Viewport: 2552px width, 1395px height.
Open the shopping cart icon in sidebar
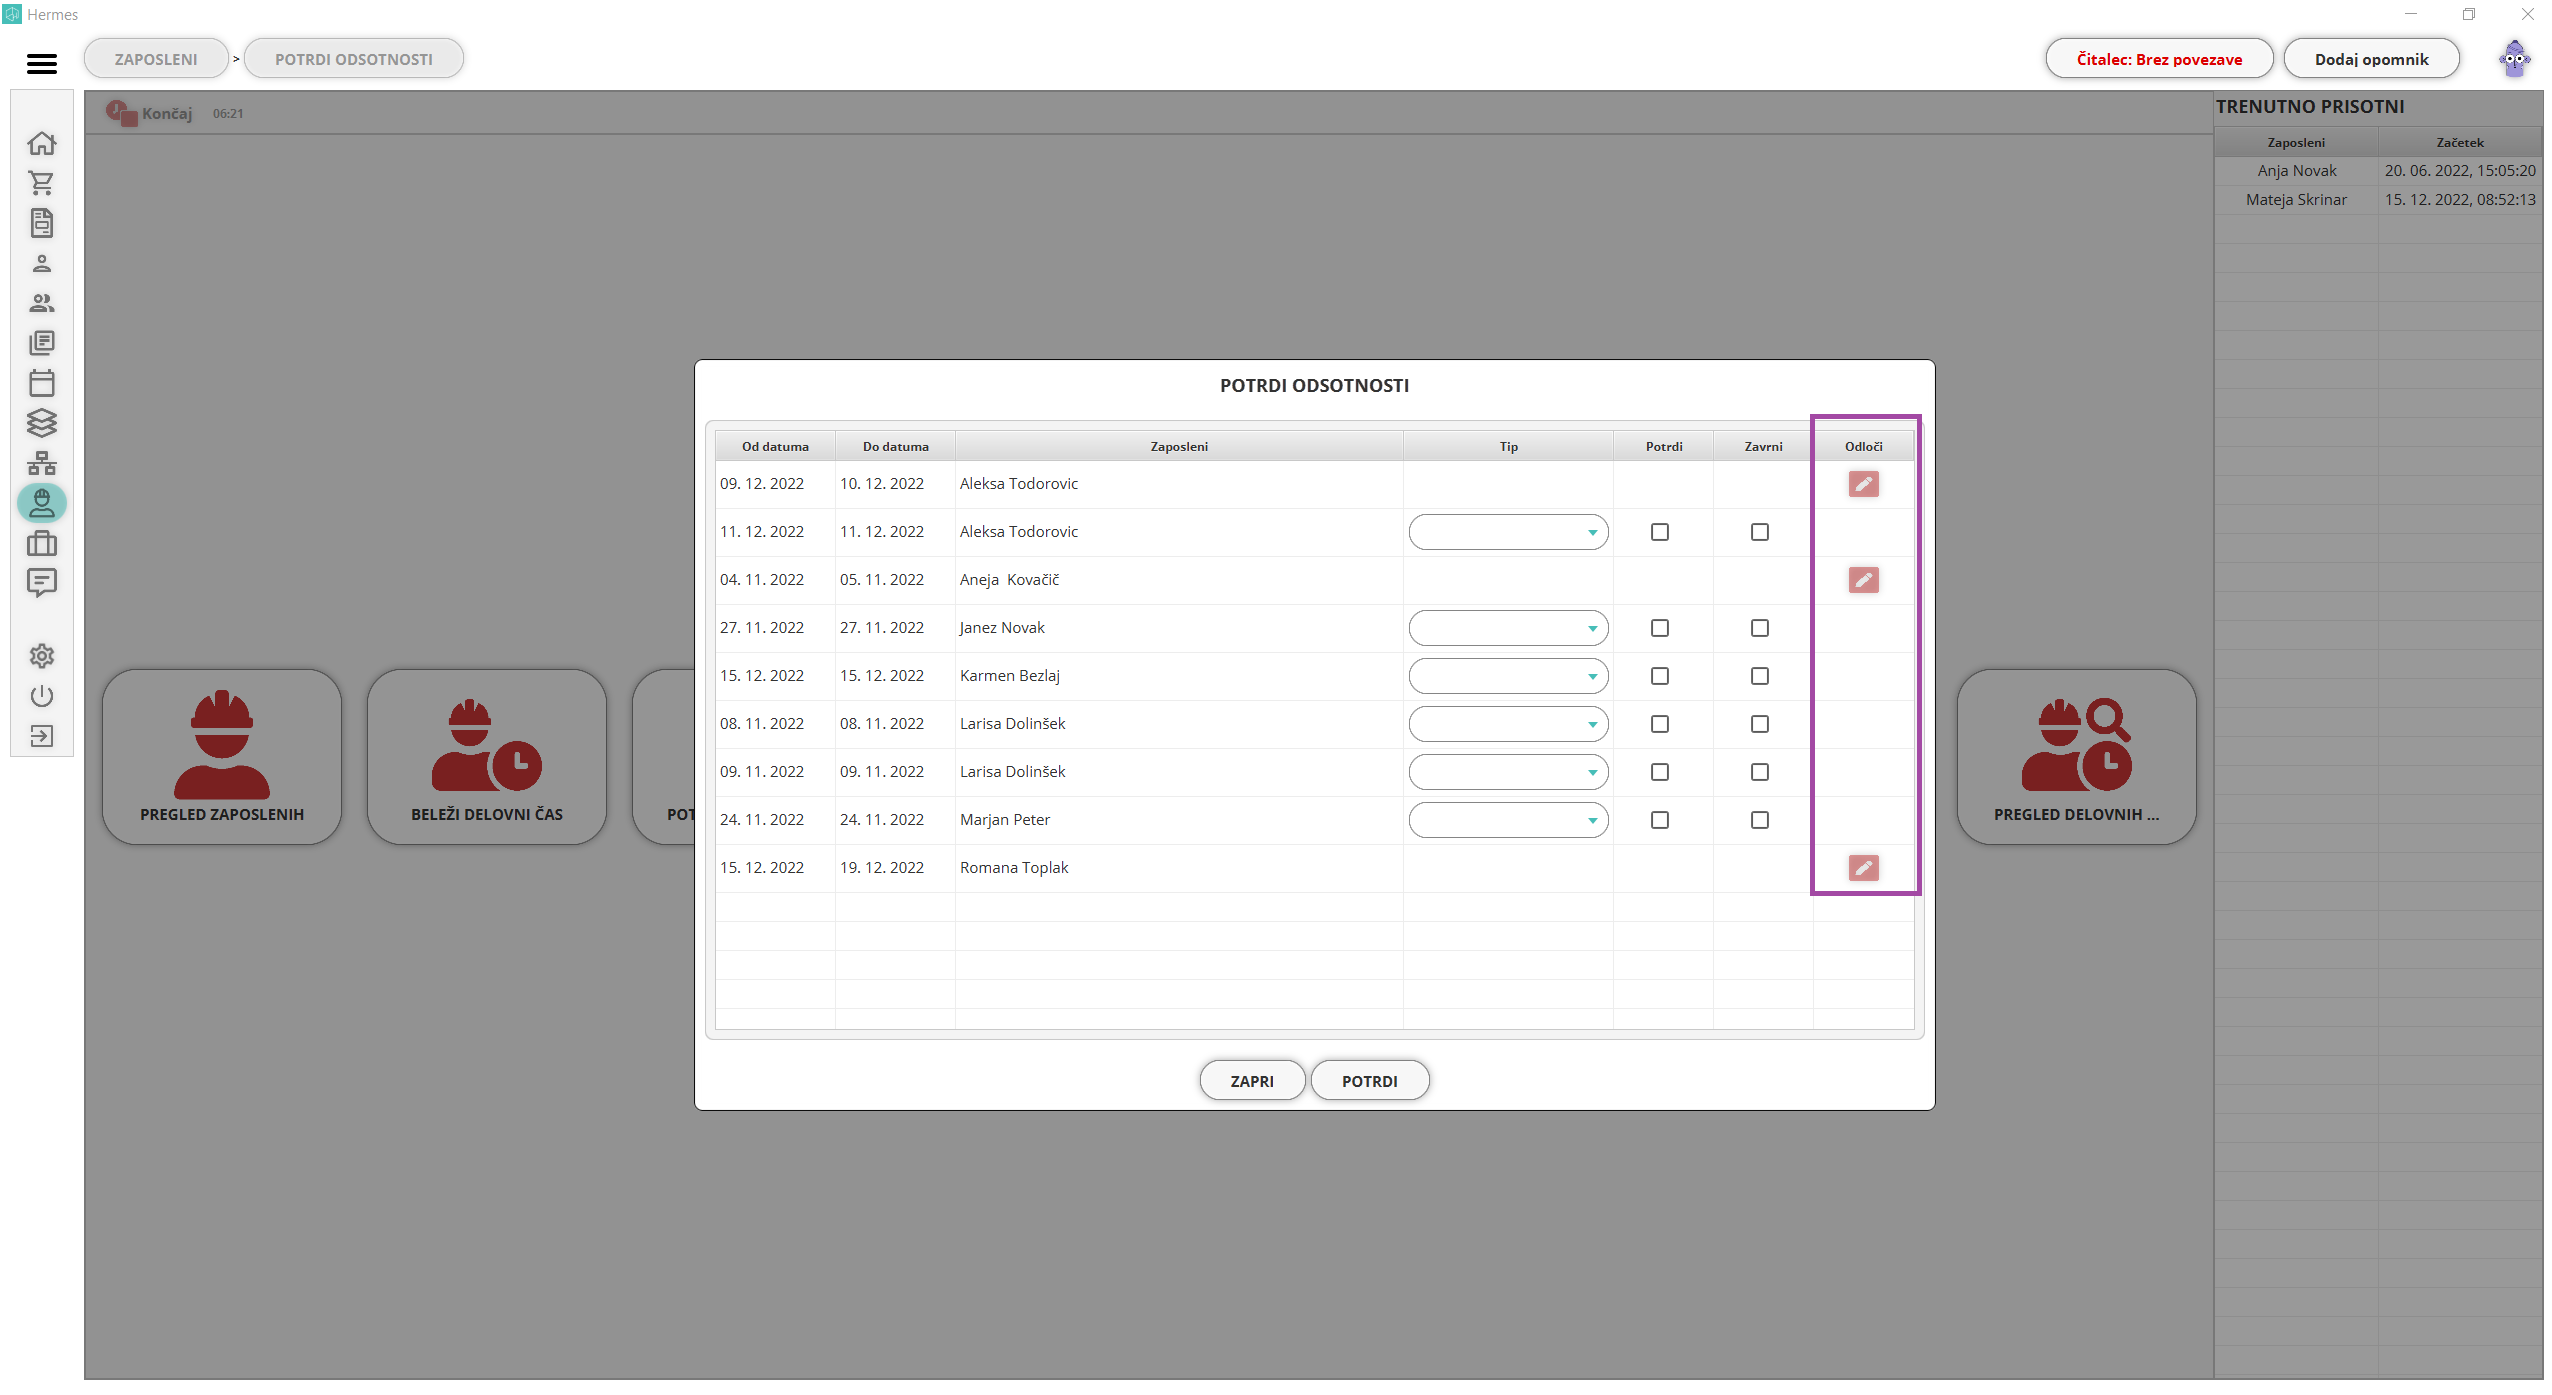(41, 183)
